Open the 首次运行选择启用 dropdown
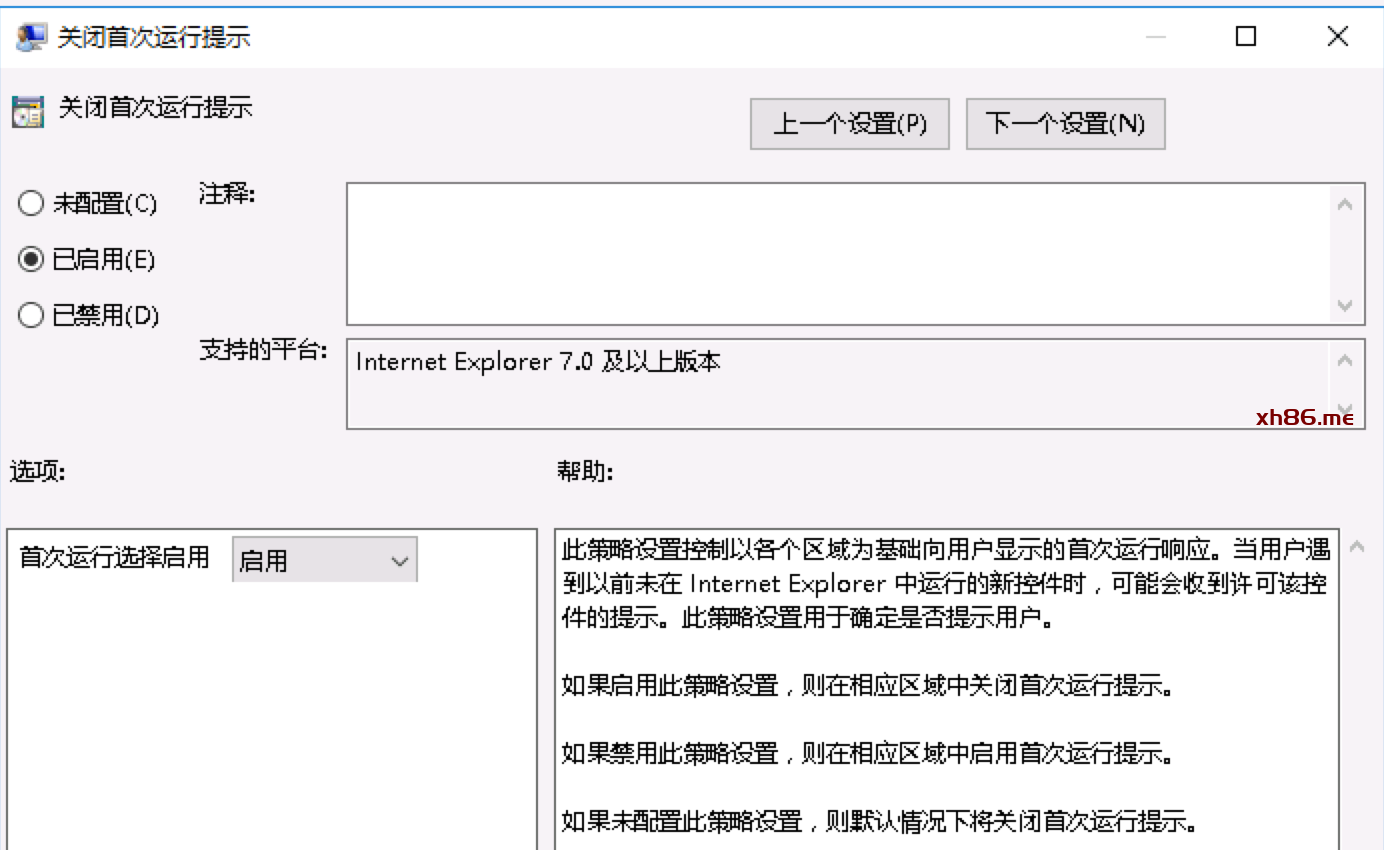This screenshot has width=1384, height=850. pyautogui.click(x=324, y=561)
